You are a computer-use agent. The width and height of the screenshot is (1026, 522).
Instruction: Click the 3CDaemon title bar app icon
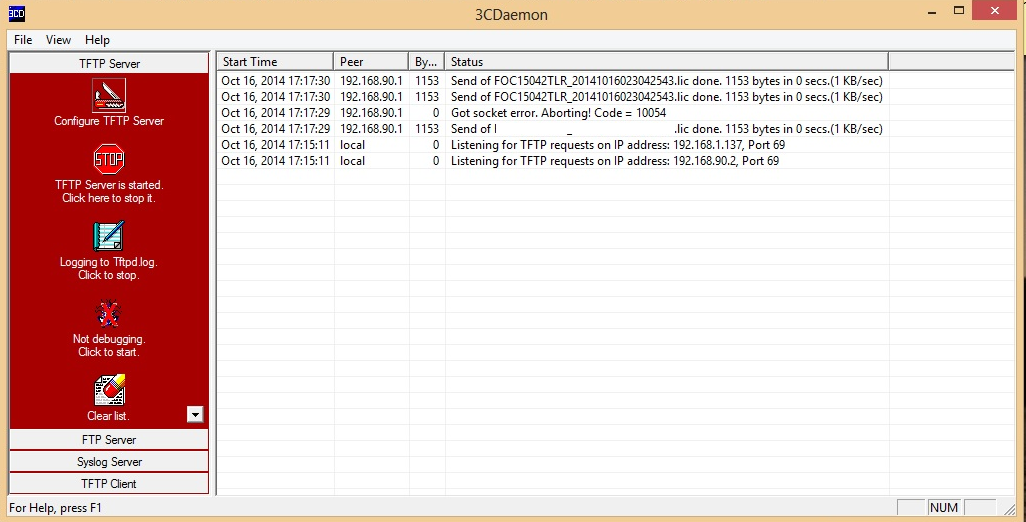[x=16, y=13]
